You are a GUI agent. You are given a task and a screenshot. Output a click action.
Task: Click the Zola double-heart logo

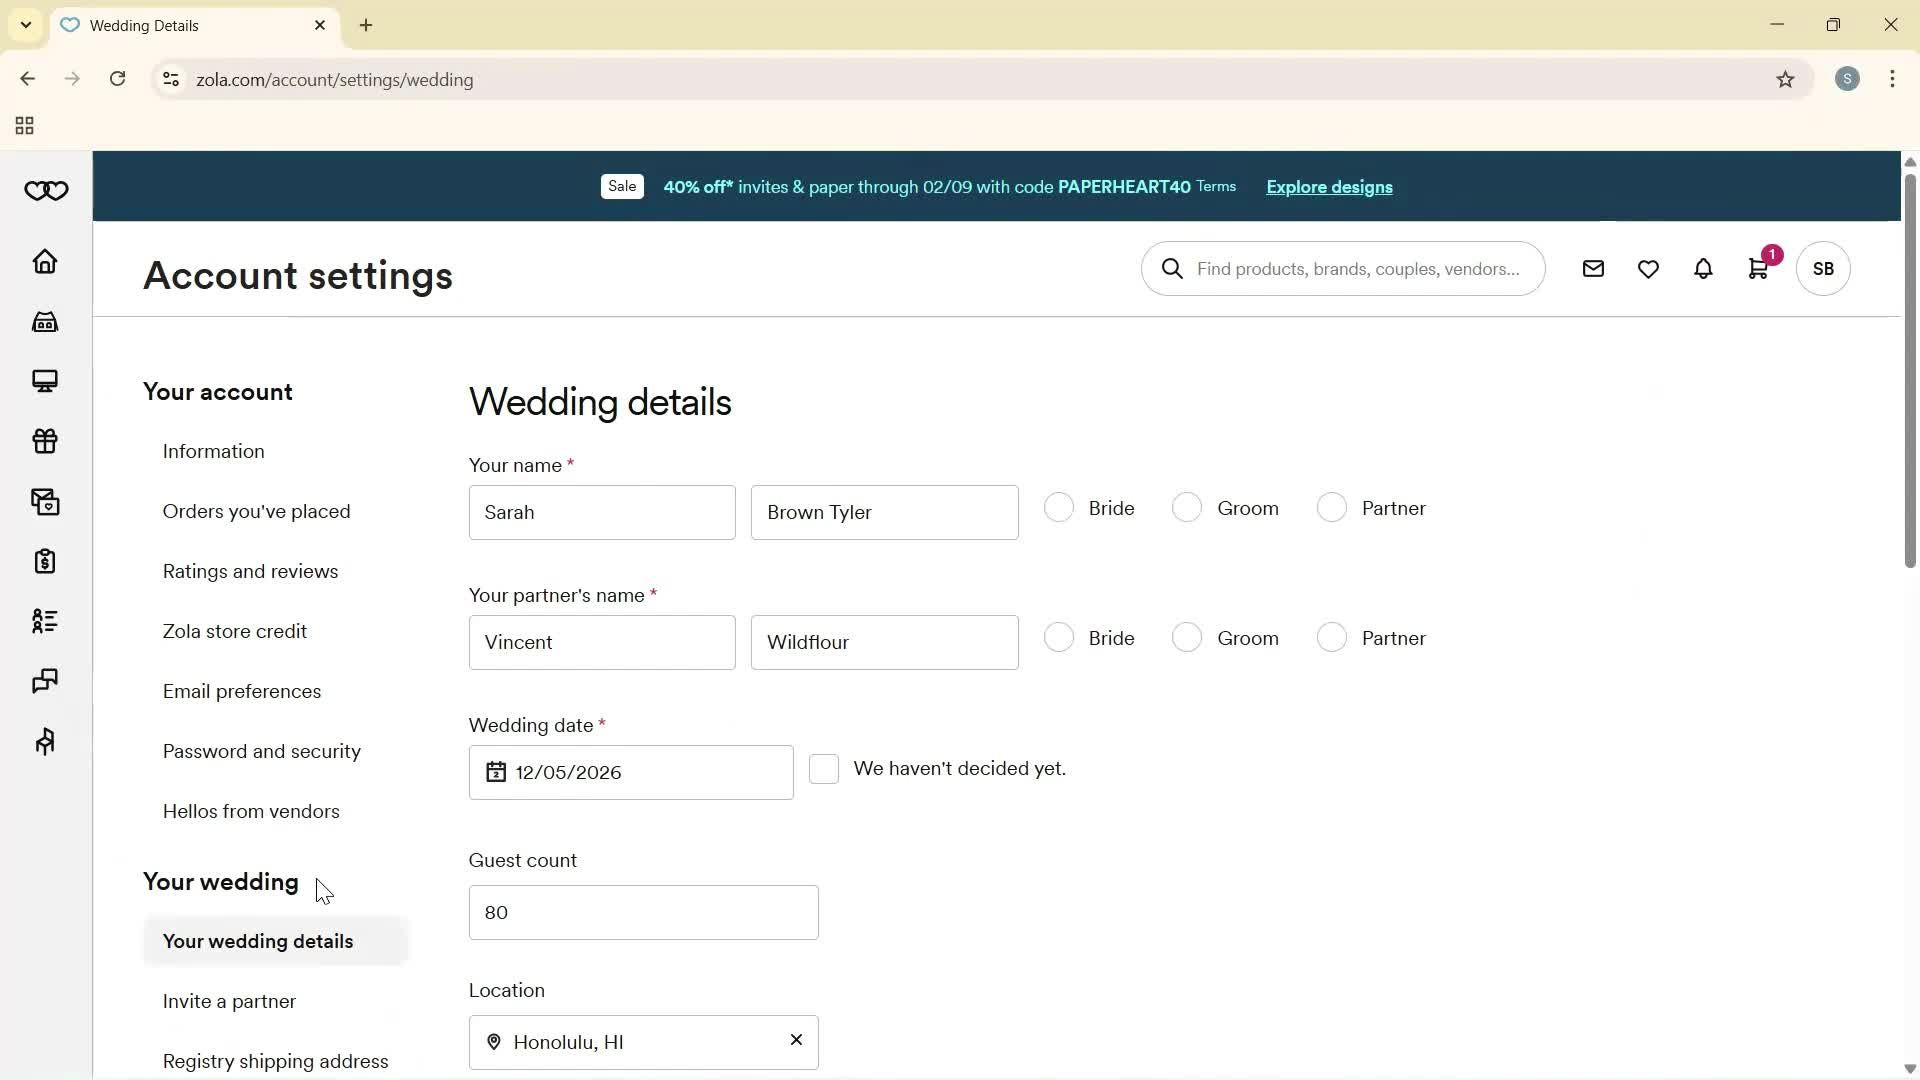pos(46,191)
